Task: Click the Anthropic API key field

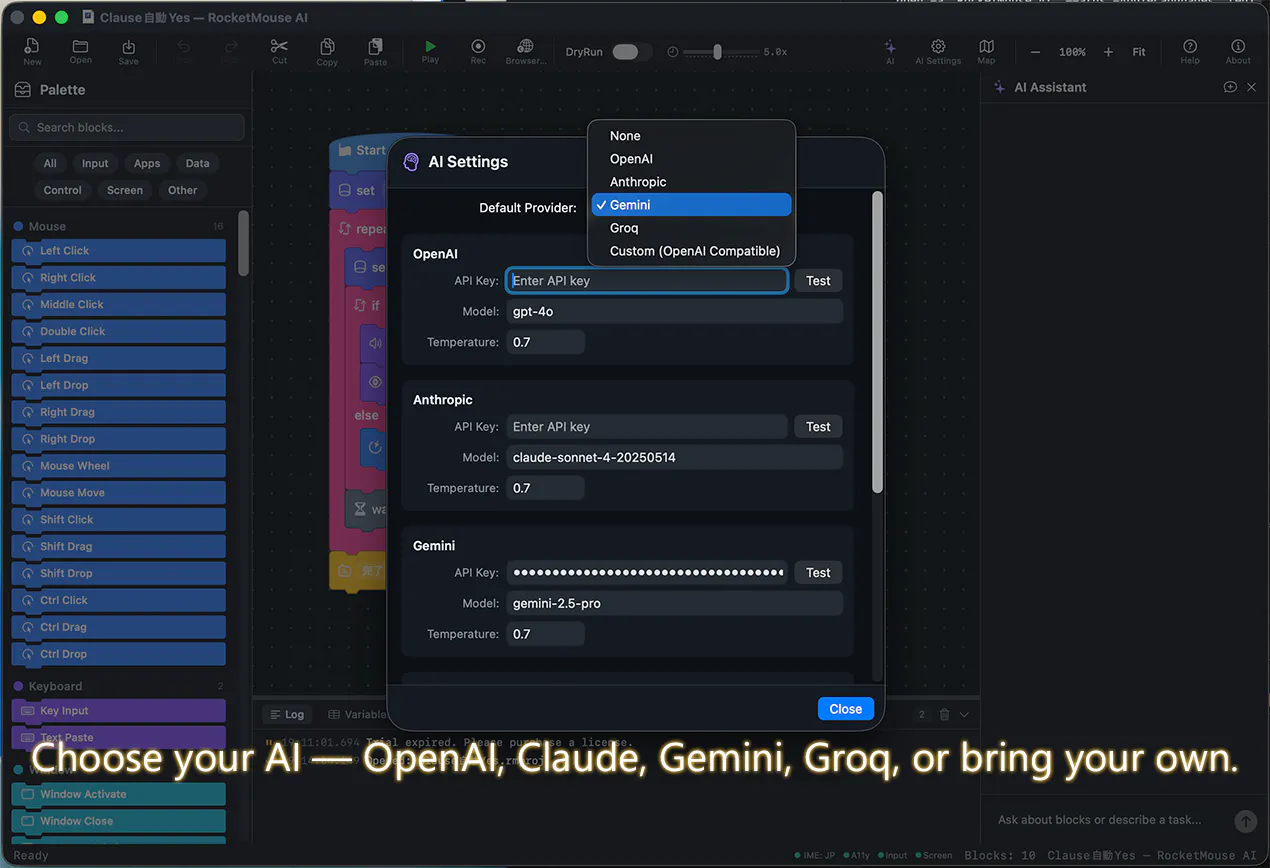Action: click(x=647, y=427)
